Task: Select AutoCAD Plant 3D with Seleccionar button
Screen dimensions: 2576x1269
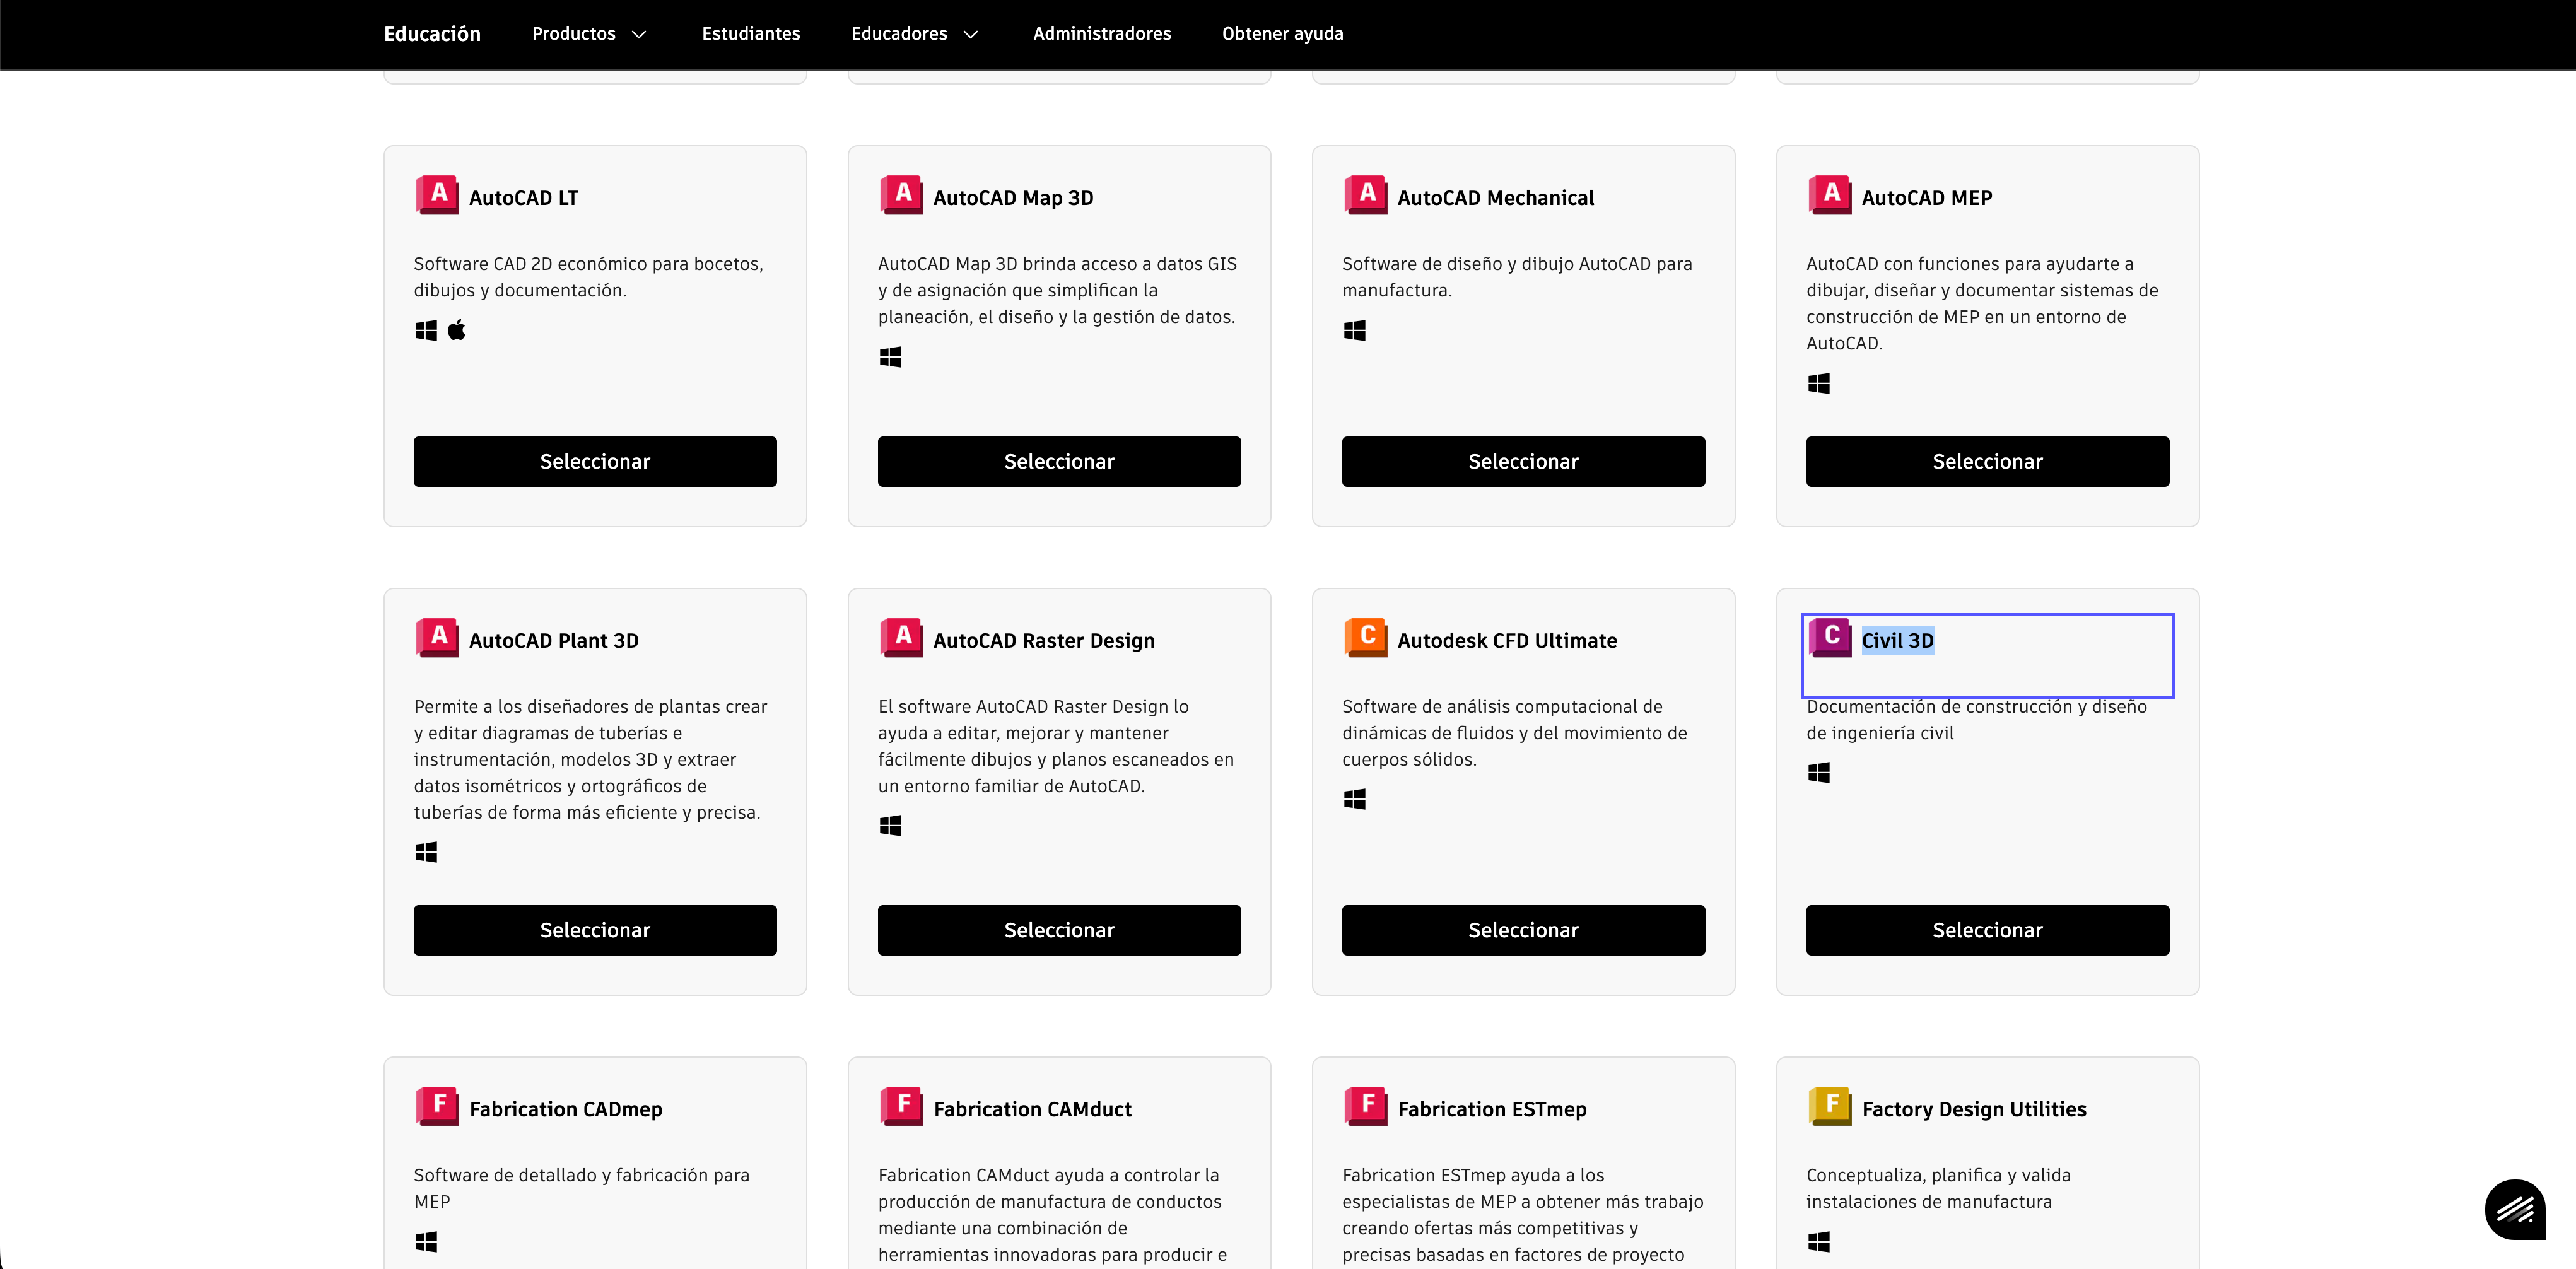Action: coord(595,930)
